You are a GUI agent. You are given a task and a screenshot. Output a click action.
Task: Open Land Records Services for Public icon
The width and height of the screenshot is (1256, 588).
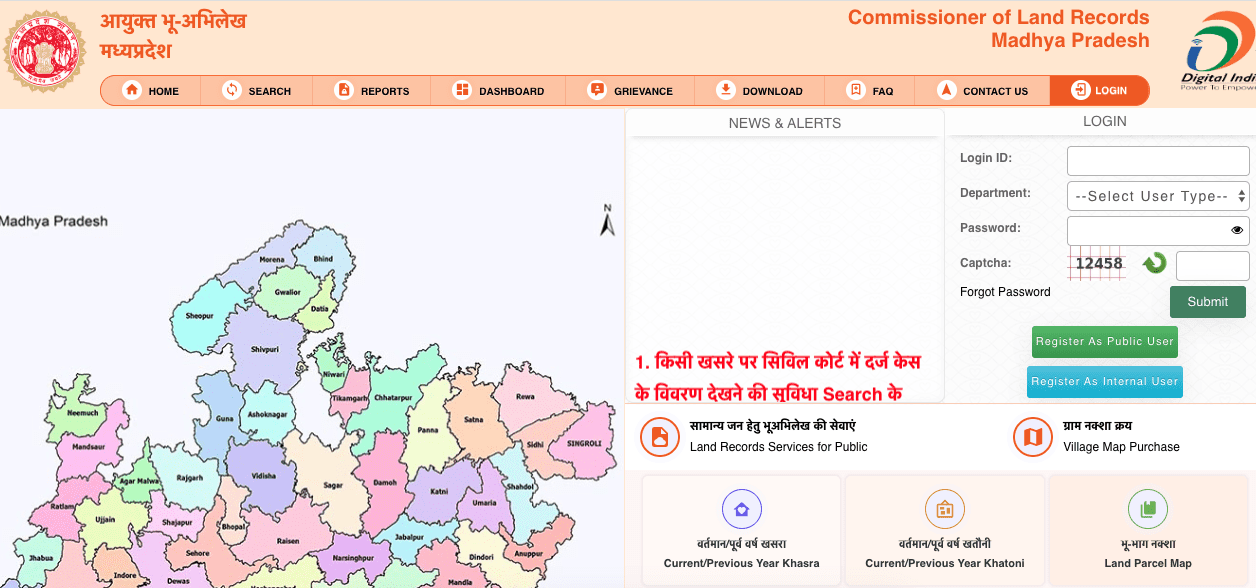660,437
